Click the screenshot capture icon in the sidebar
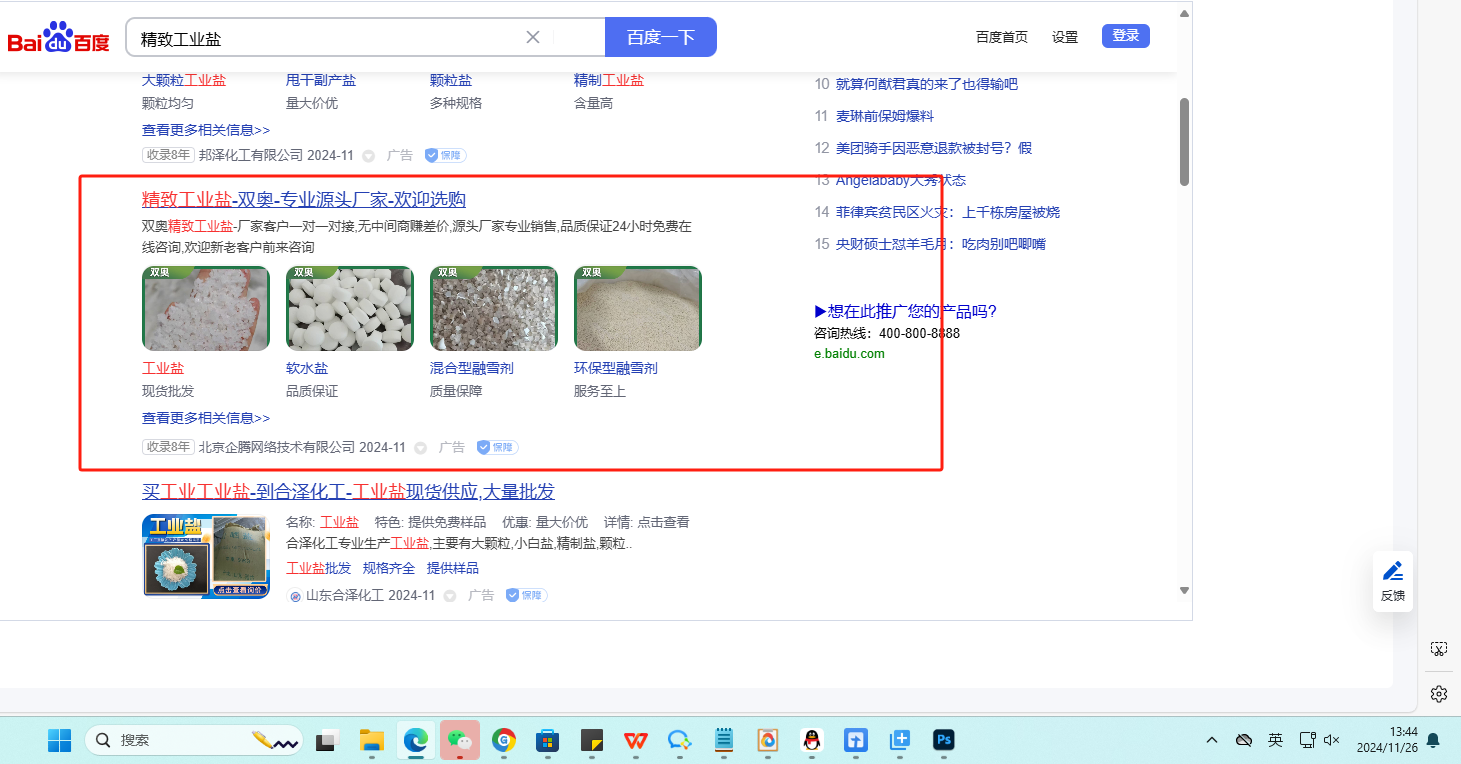Screen dimensions: 1461x764 tap(1439, 649)
